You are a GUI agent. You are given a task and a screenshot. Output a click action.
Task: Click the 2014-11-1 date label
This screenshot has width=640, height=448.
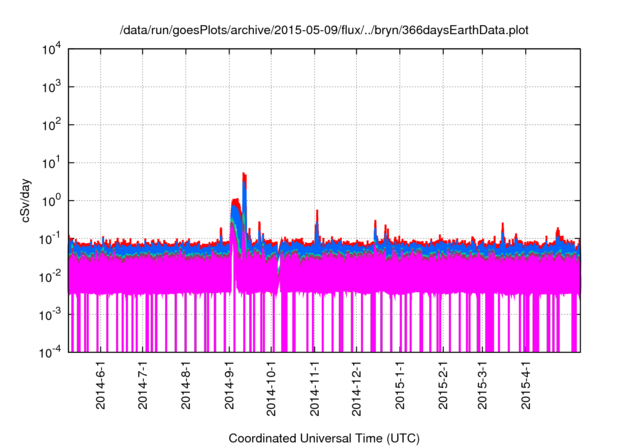coord(315,388)
